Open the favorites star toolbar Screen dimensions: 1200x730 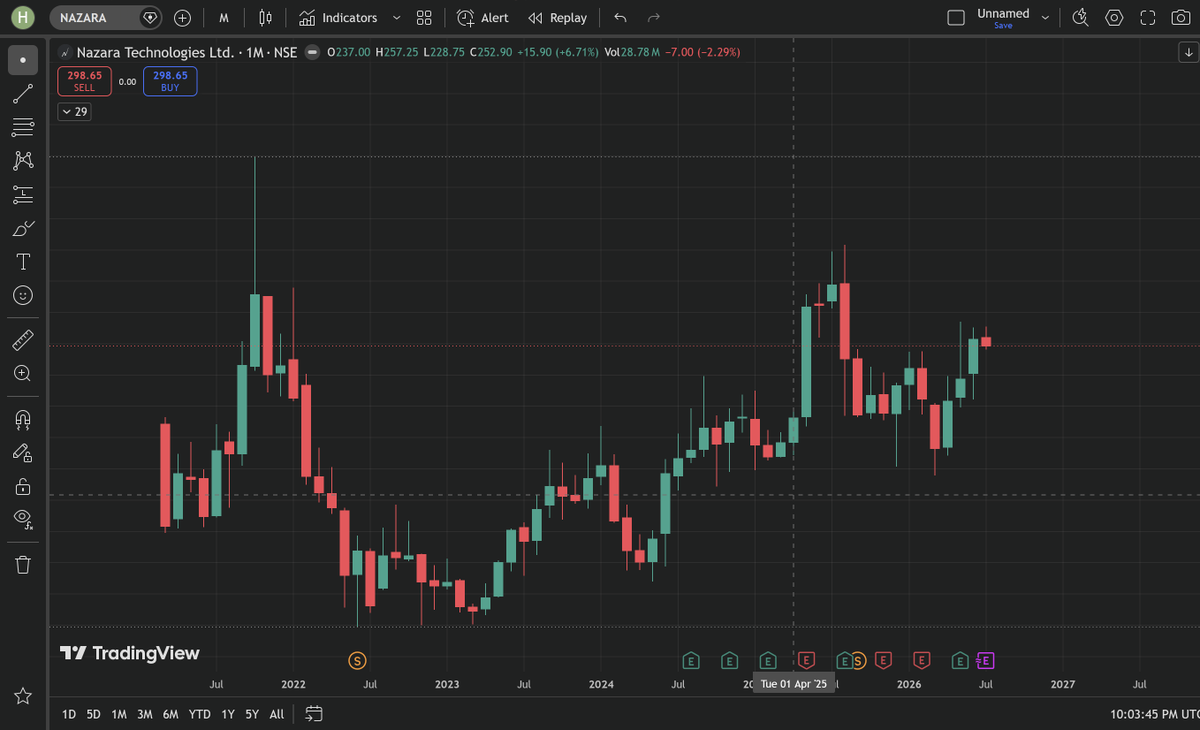(23, 696)
